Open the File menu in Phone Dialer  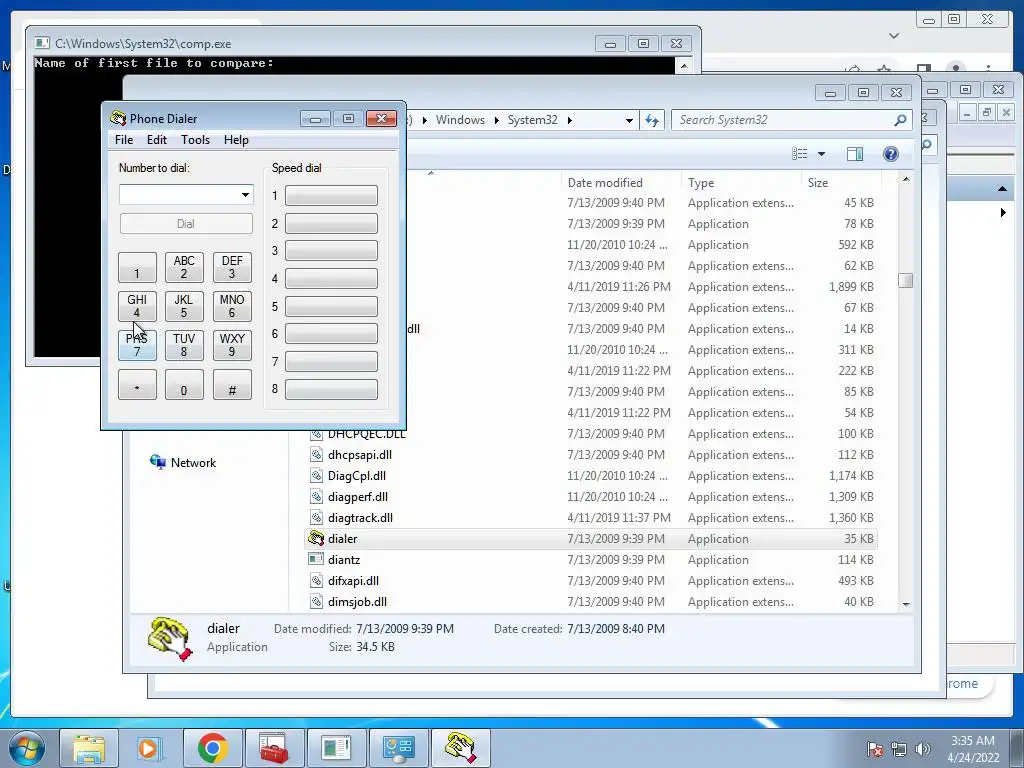point(123,140)
